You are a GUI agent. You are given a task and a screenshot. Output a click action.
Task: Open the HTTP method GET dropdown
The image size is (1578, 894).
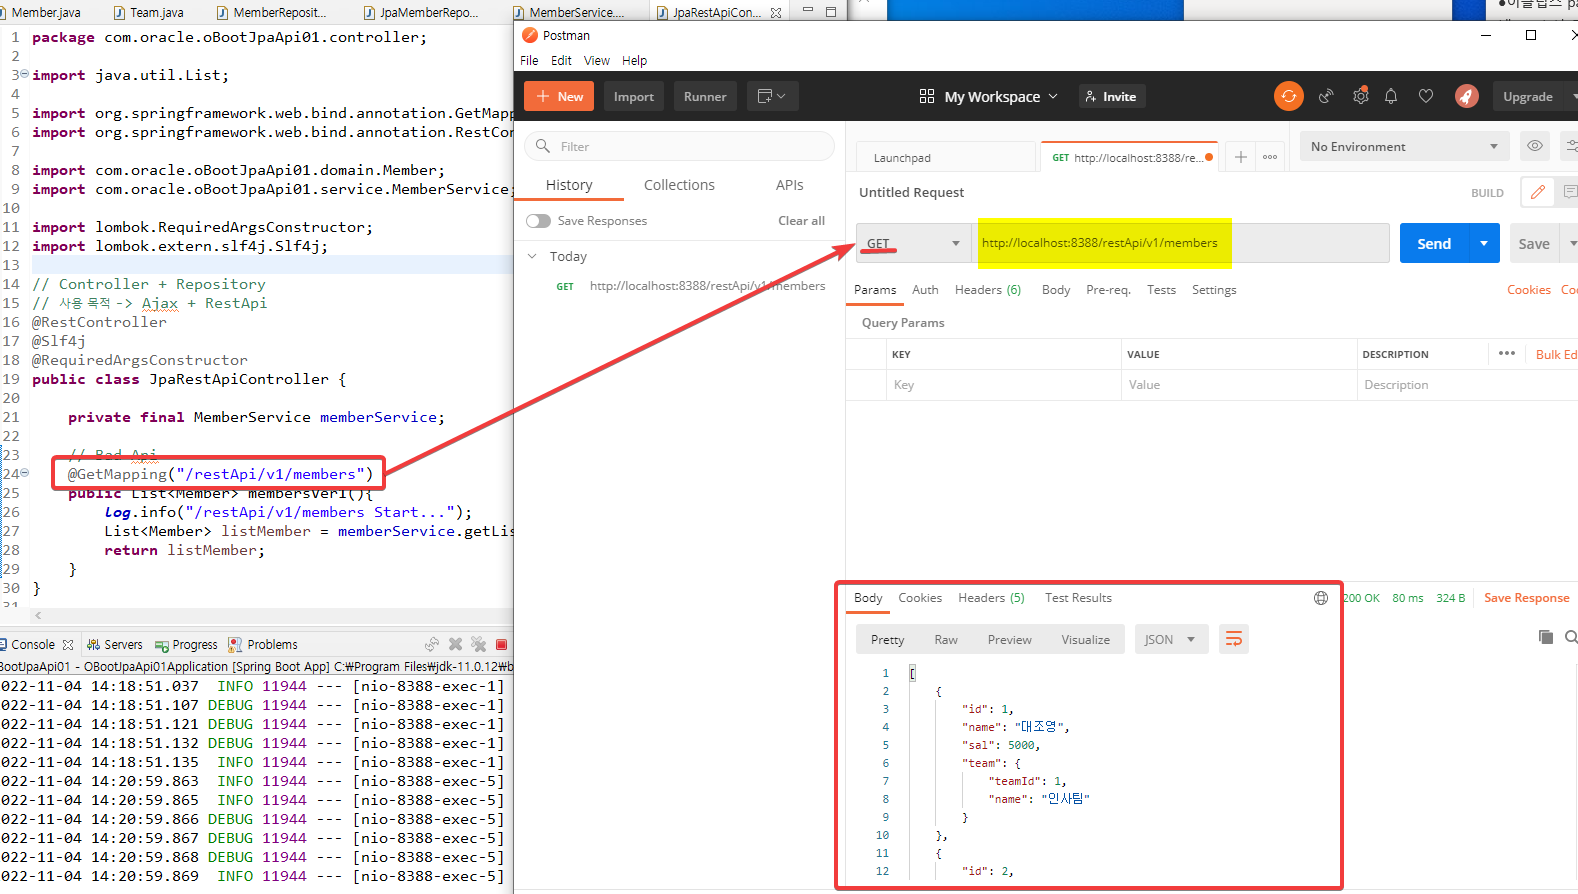pyautogui.click(x=914, y=243)
